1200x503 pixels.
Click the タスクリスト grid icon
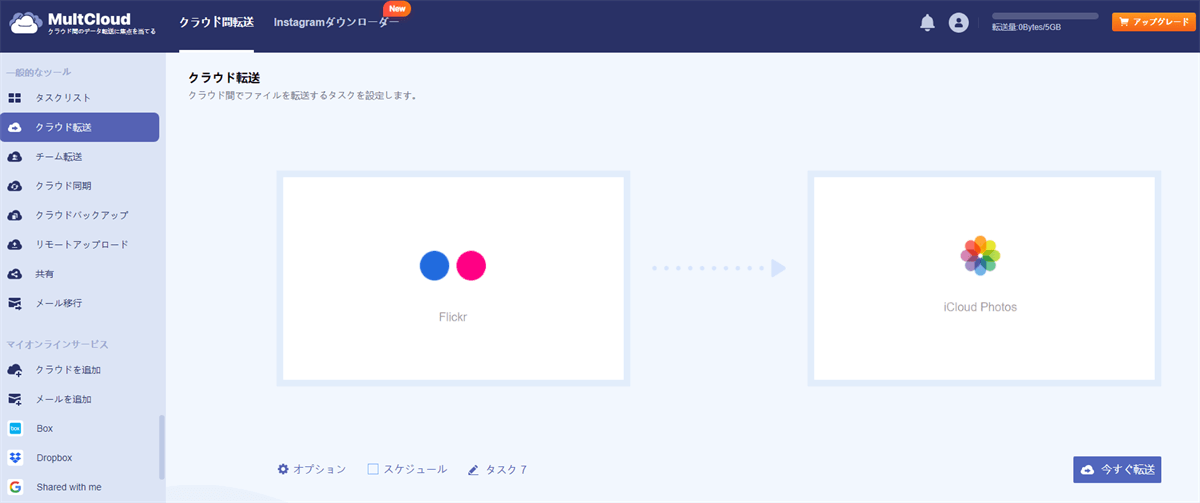15,98
